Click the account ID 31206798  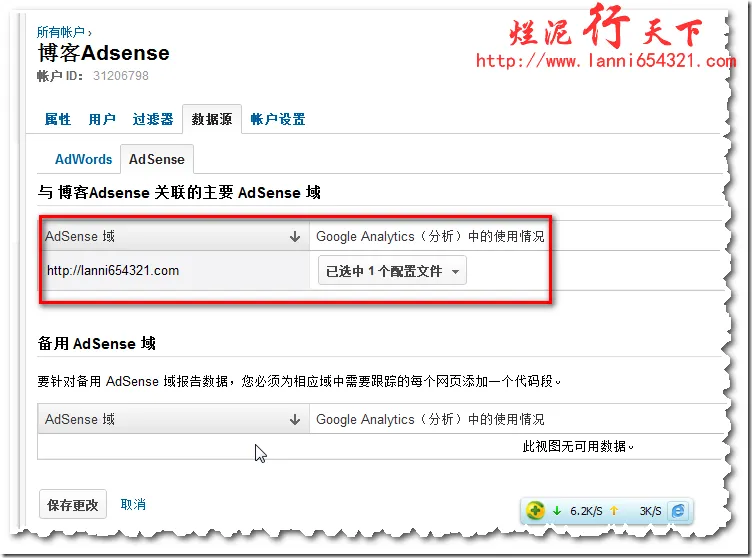click(121, 76)
